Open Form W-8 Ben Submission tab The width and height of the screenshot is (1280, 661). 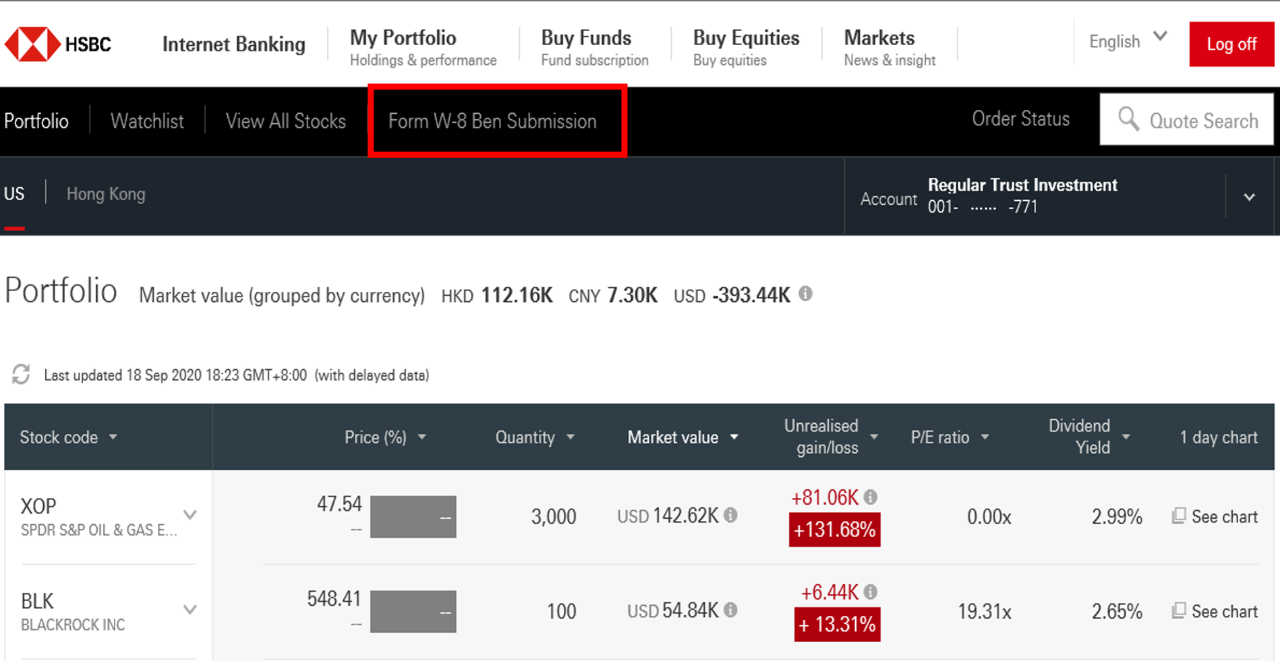pyautogui.click(x=492, y=121)
